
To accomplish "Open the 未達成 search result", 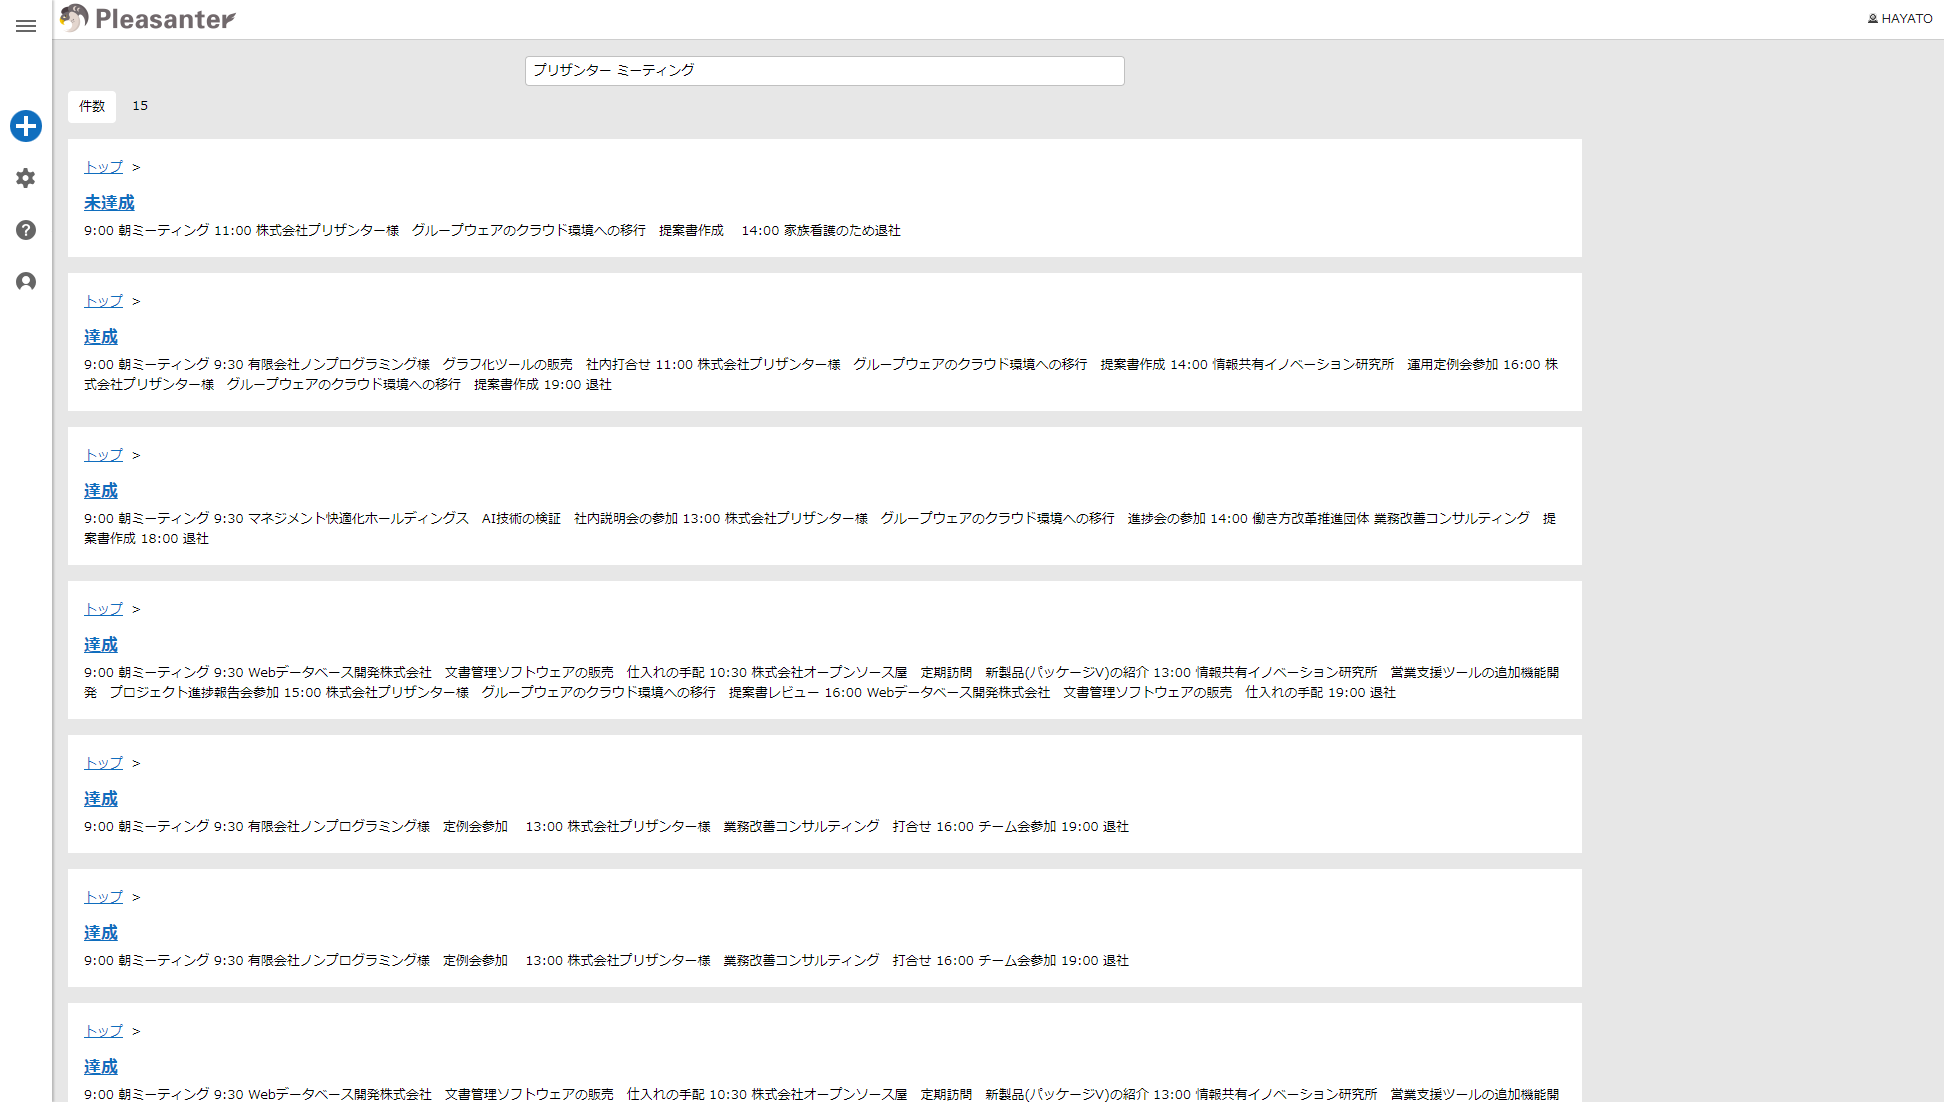I will pyautogui.click(x=109, y=203).
